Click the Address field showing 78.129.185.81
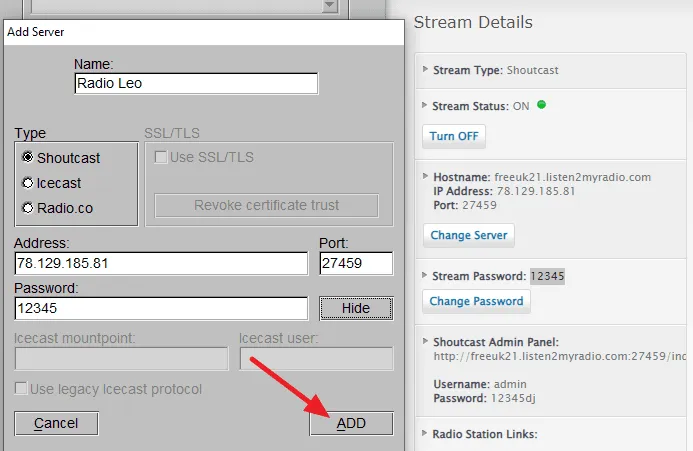Screen dimensions: 693x451 point(161,264)
